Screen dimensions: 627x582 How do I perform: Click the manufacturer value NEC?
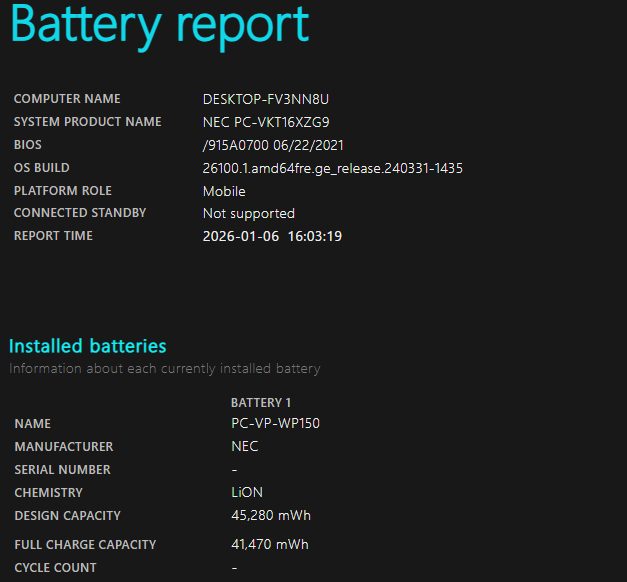pos(244,446)
